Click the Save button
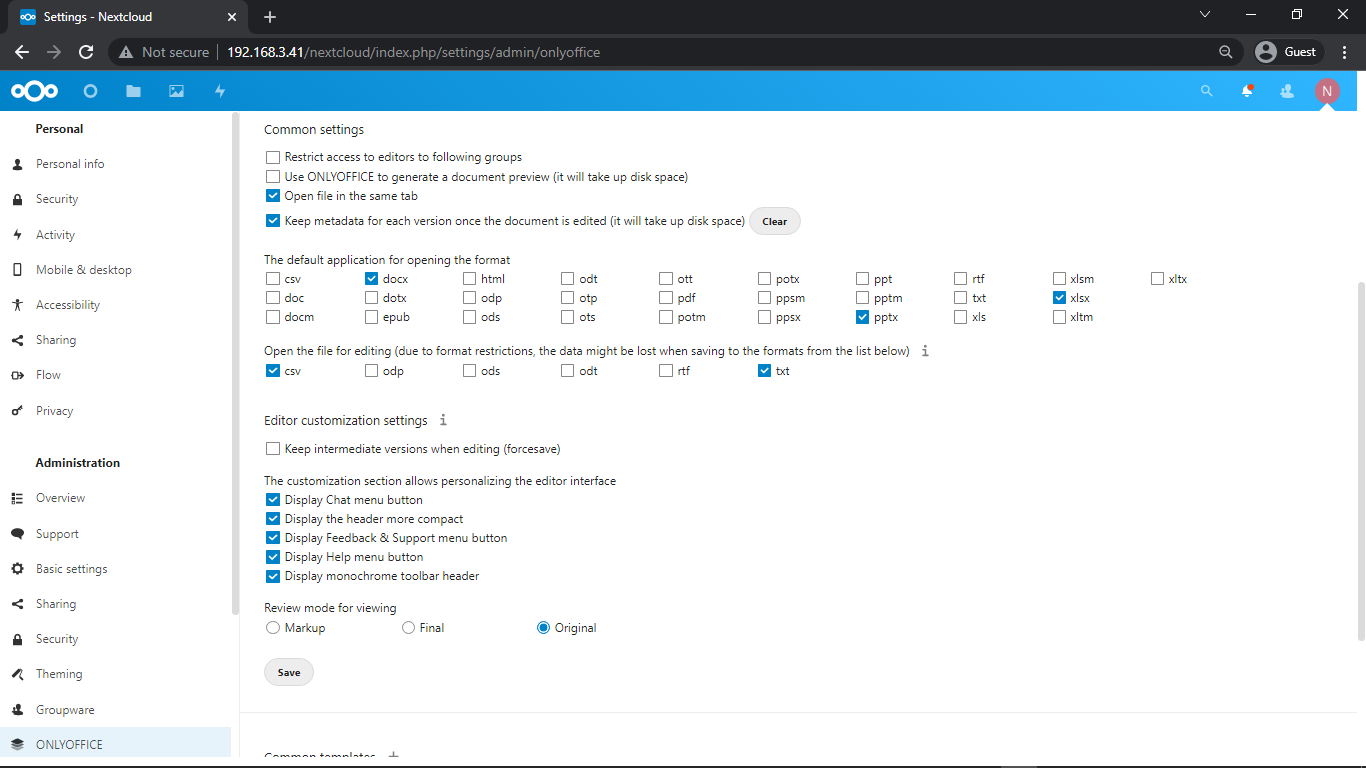1366x768 pixels. click(x=289, y=673)
